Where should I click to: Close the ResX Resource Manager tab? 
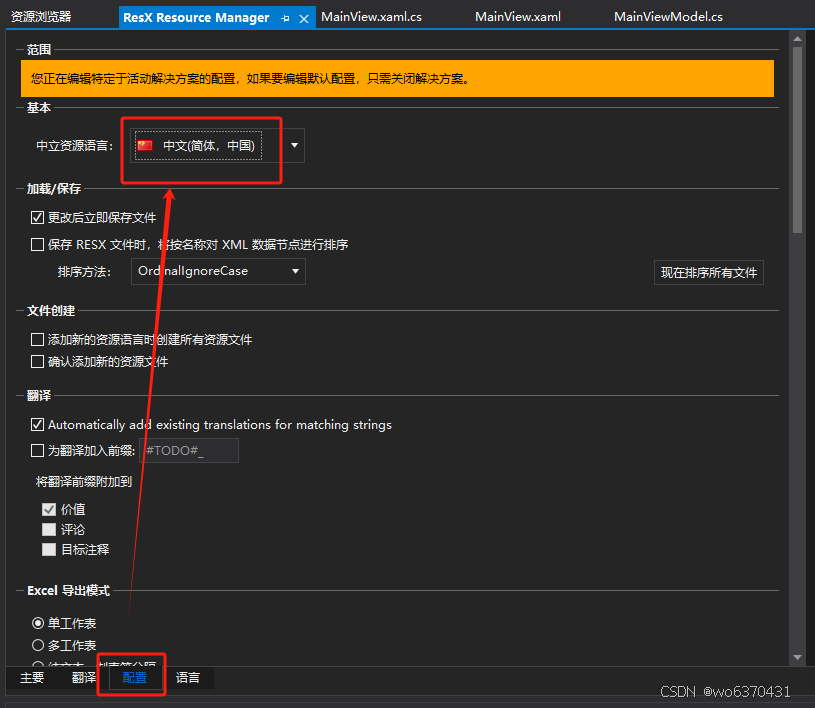(x=304, y=19)
